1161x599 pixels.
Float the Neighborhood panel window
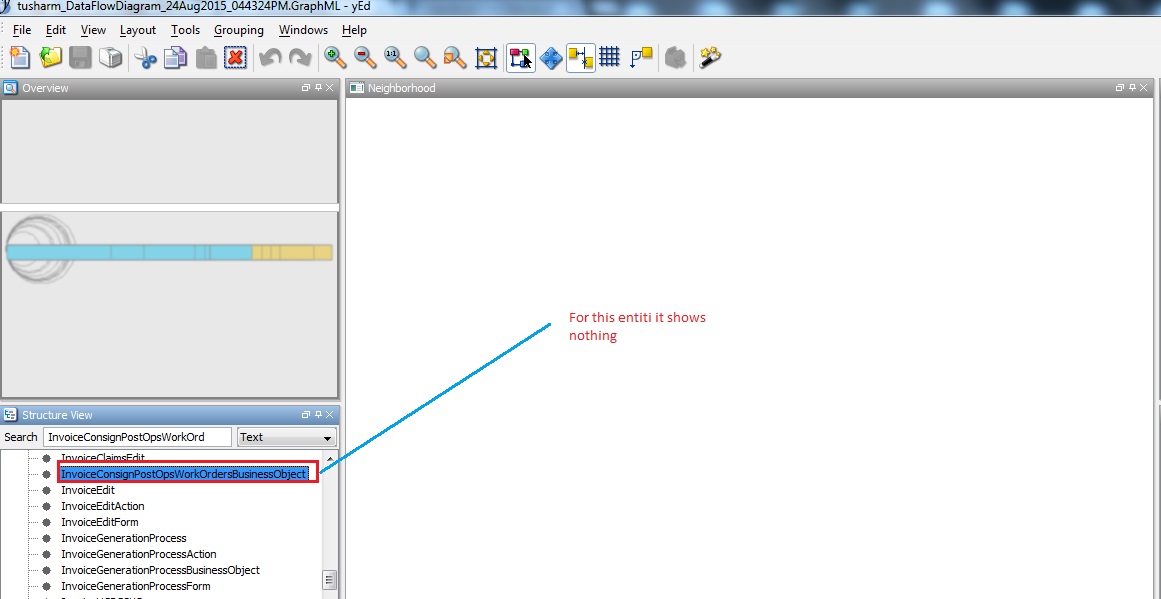coord(1119,88)
